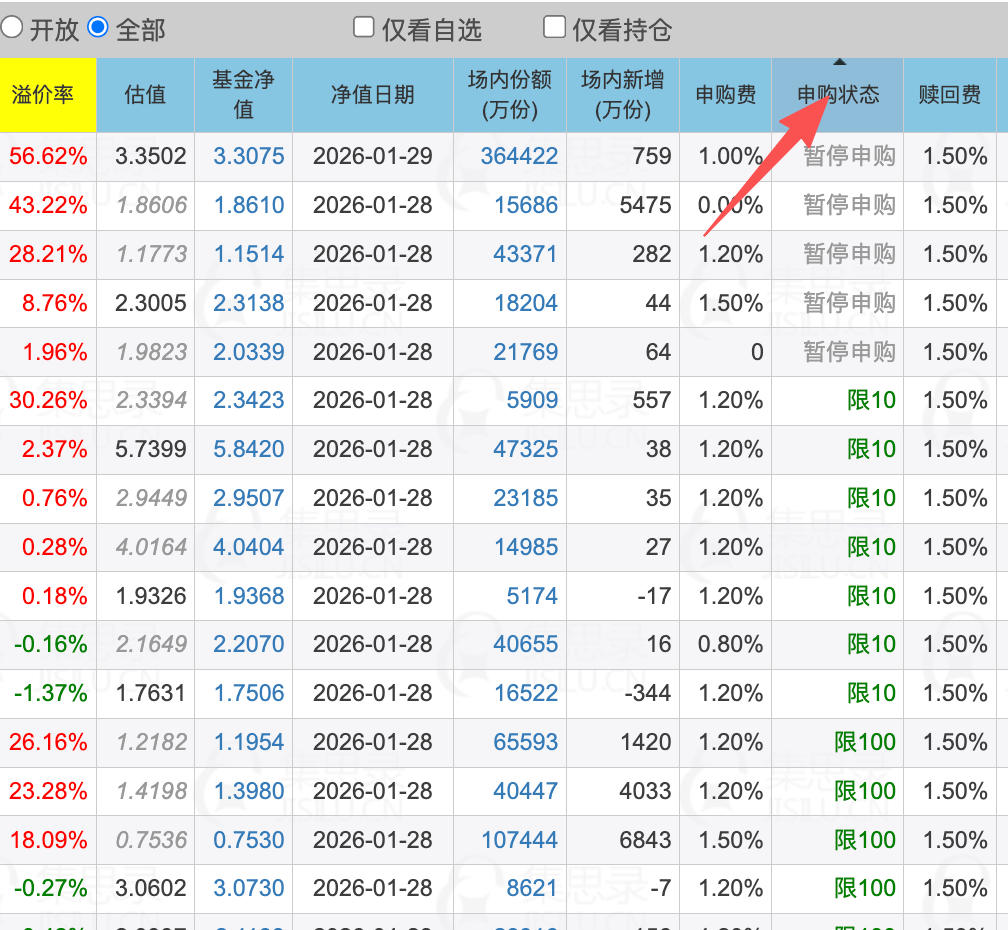Open net value link 5.8420

249,450
